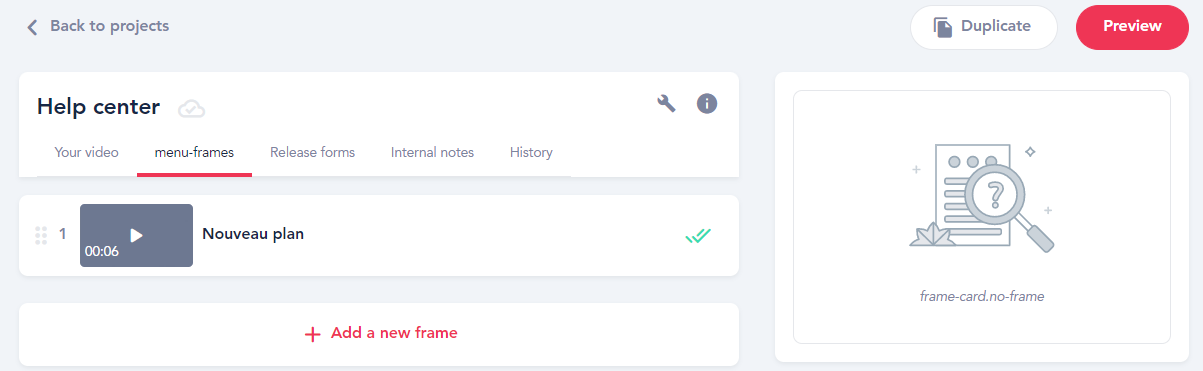Click the red Preview button
Viewport: 1203px width, 371px height.
coord(1132,27)
